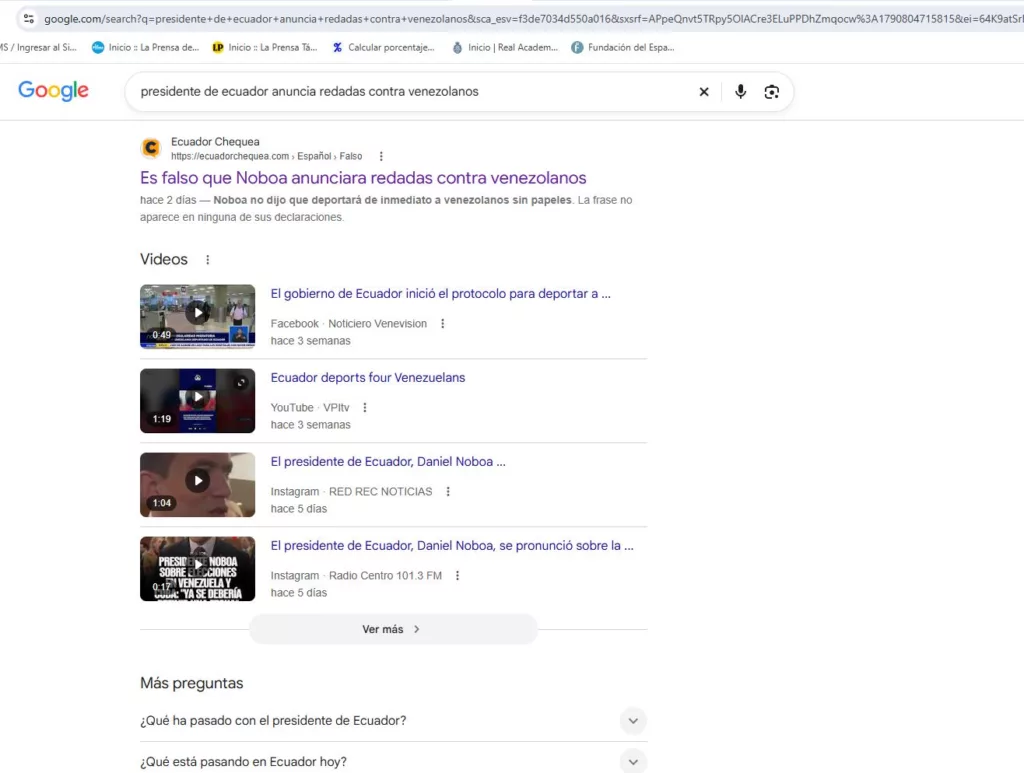Open 'Daniel Noboa, se pronunció sobre la' video

(x=452, y=546)
